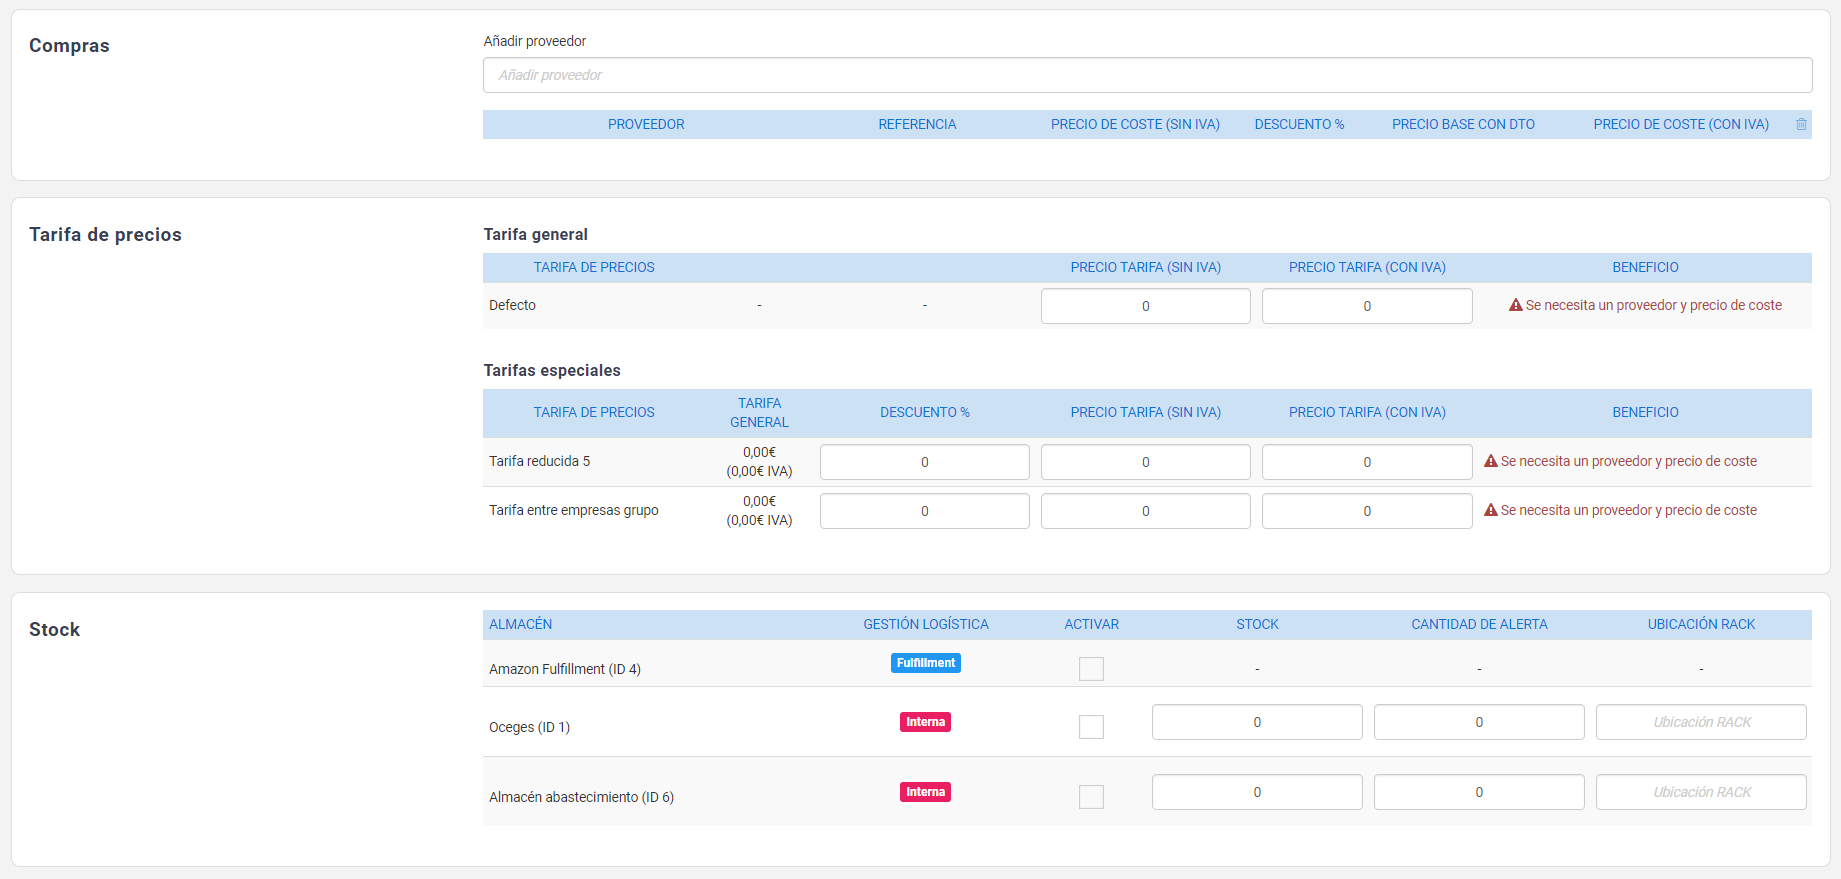This screenshot has width=1841, height=879.
Task: Edit Defecto precio tarifa sin IVA field
Action: [x=1145, y=306]
